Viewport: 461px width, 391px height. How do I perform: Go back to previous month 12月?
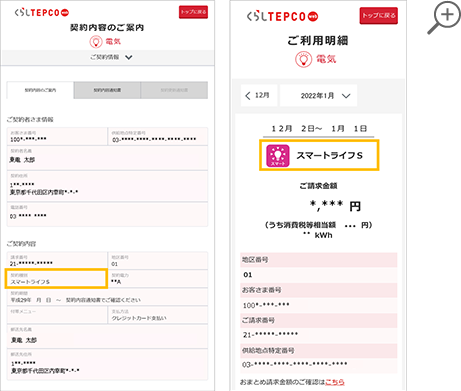pos(259,96)
